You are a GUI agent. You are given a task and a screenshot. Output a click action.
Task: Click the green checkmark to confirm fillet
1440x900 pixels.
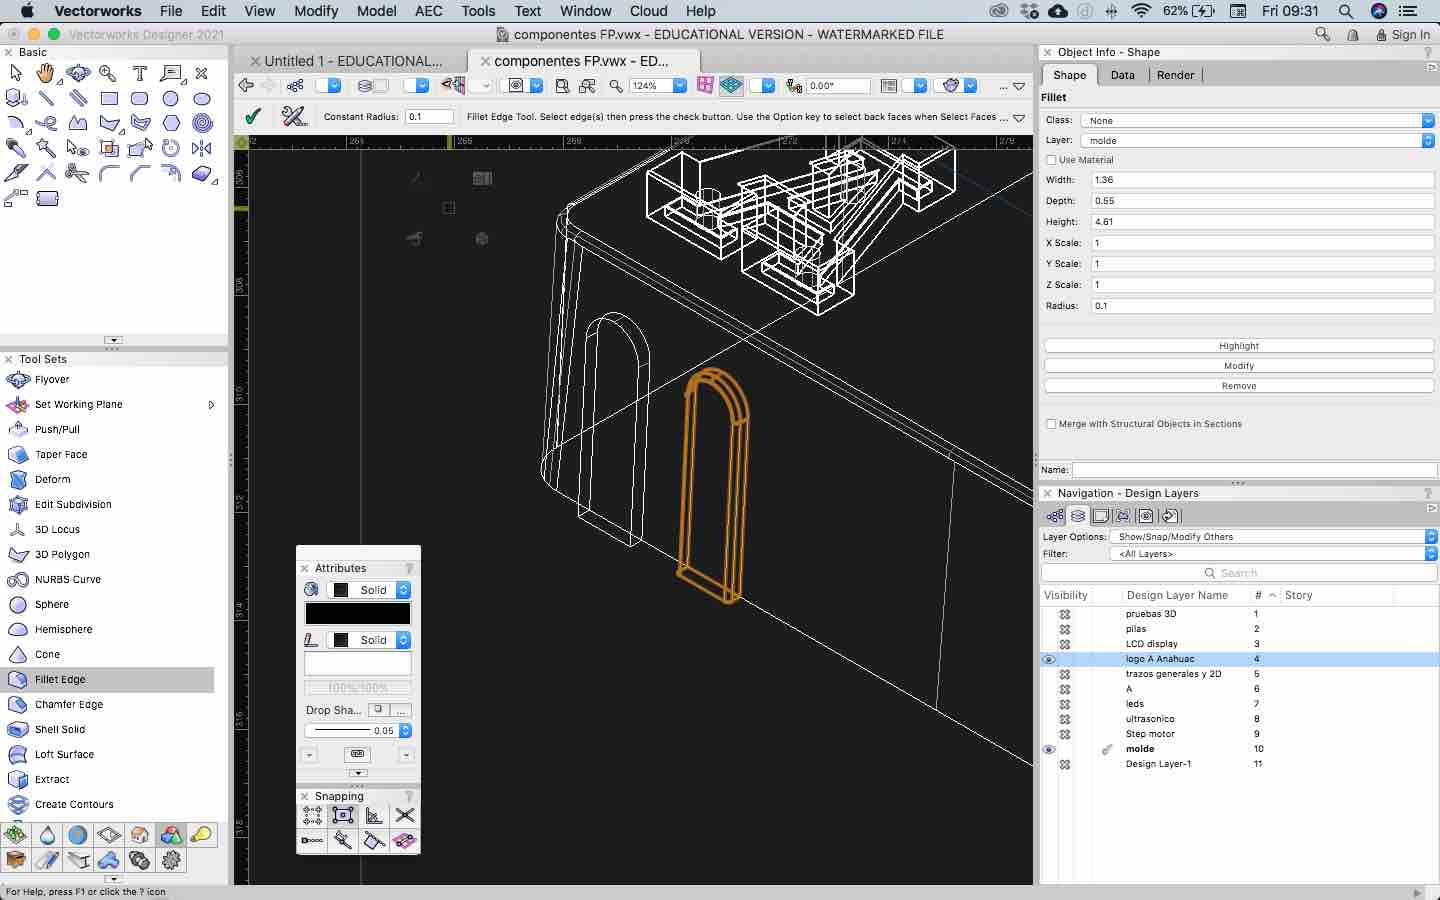(253, 116)
